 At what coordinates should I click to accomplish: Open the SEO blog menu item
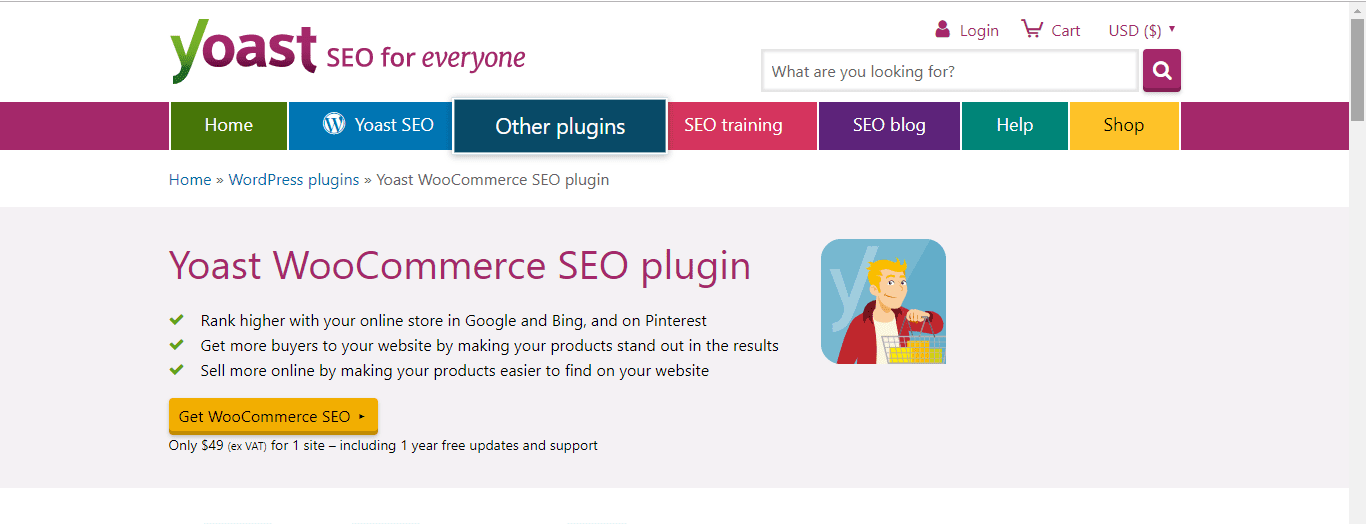tap(889, 125)
